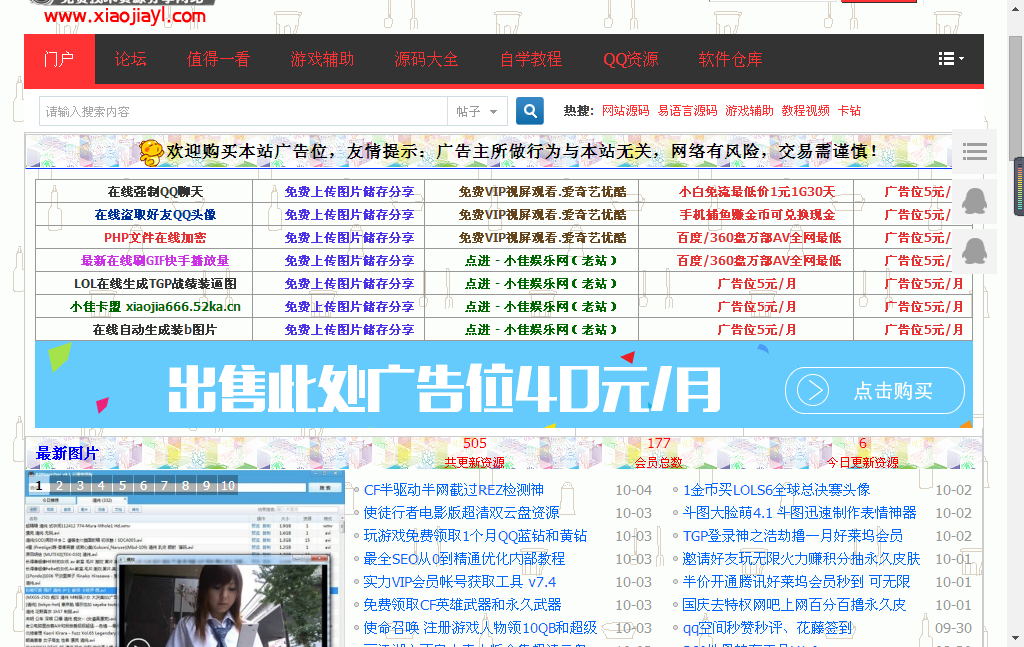This screenshot has width=1024, height=647.
Task: Open 在线自动生成装b图片 link
Action: pyautogui.click(x=155, y=330)
